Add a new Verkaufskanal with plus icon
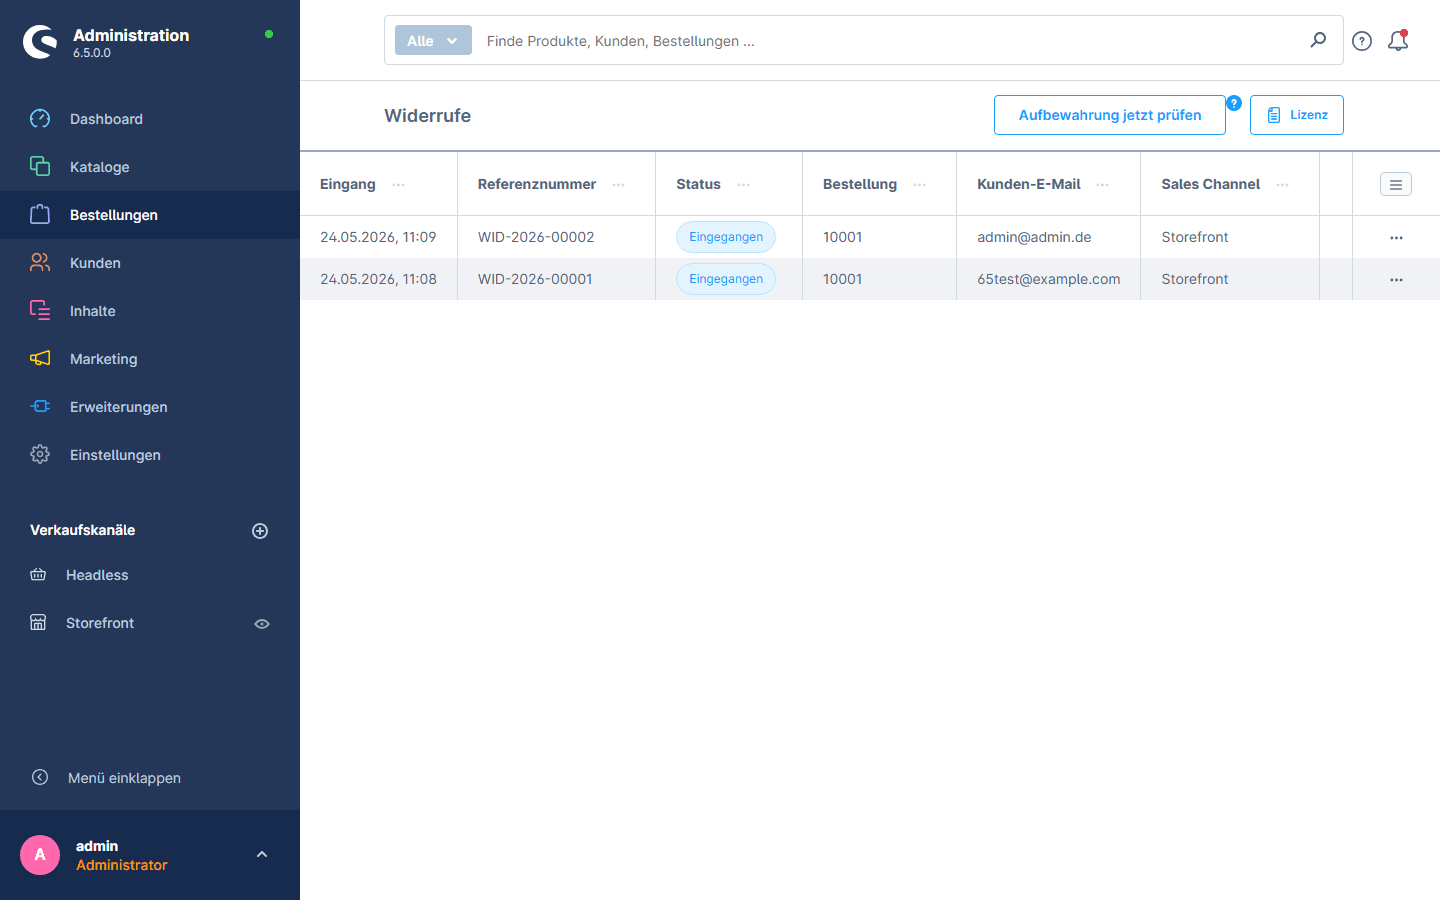Image resolution: width=1440 pixels, height=900 pixels. click(260, 531)
